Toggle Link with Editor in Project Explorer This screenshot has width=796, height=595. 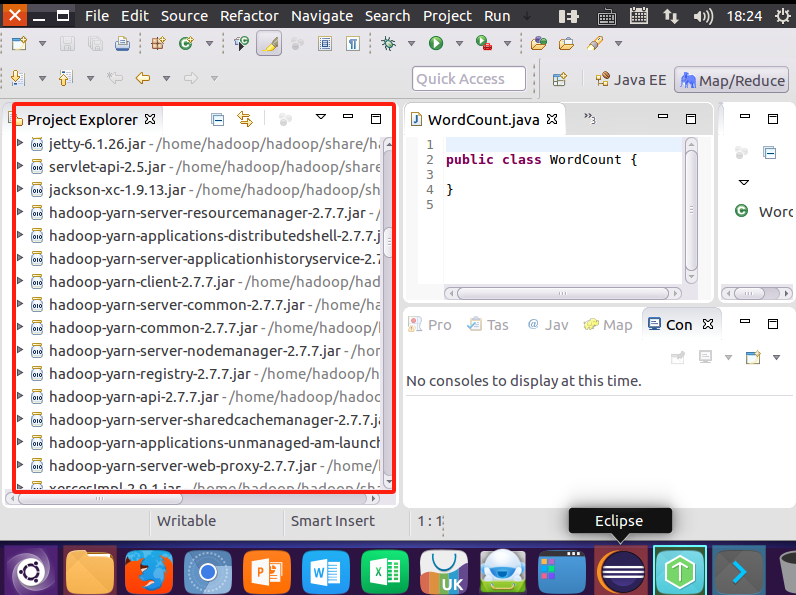pyautogui.click(x=245, y=119)
